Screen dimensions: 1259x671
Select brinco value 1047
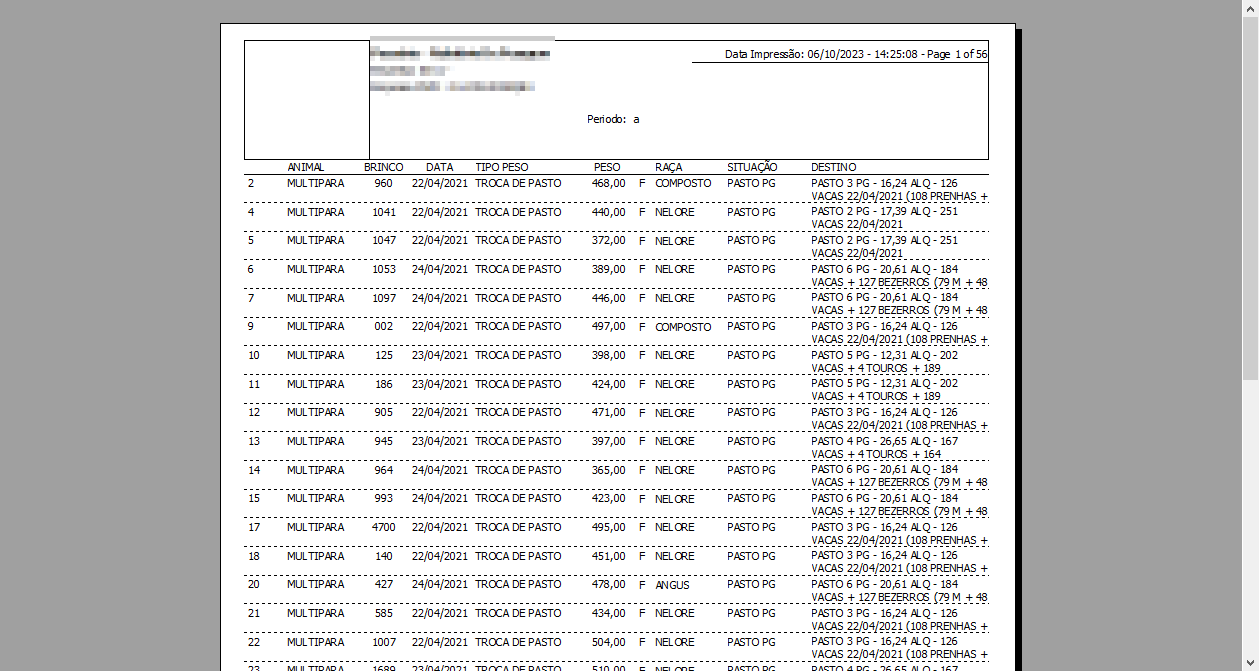pos(384,240)
